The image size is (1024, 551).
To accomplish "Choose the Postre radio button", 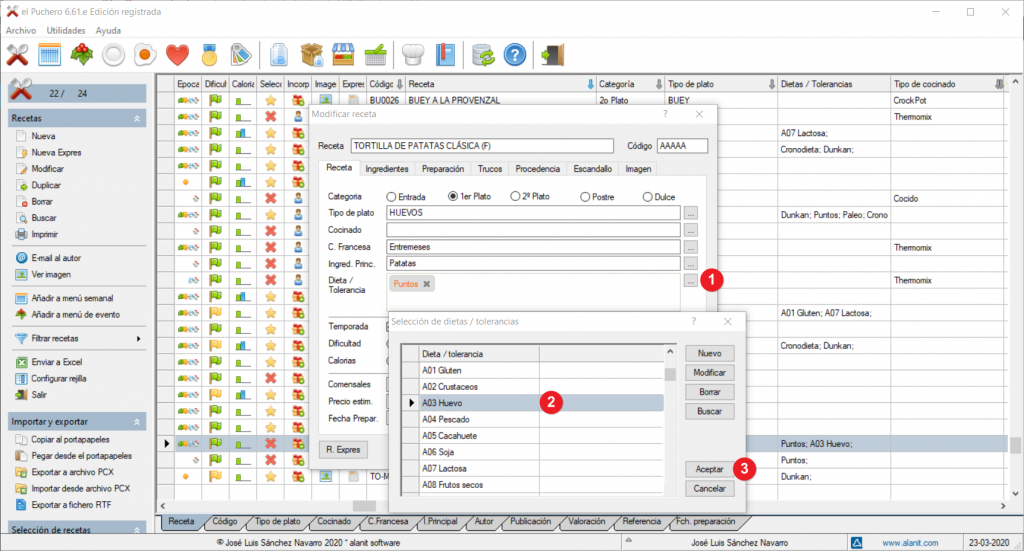I will [585, 197].
